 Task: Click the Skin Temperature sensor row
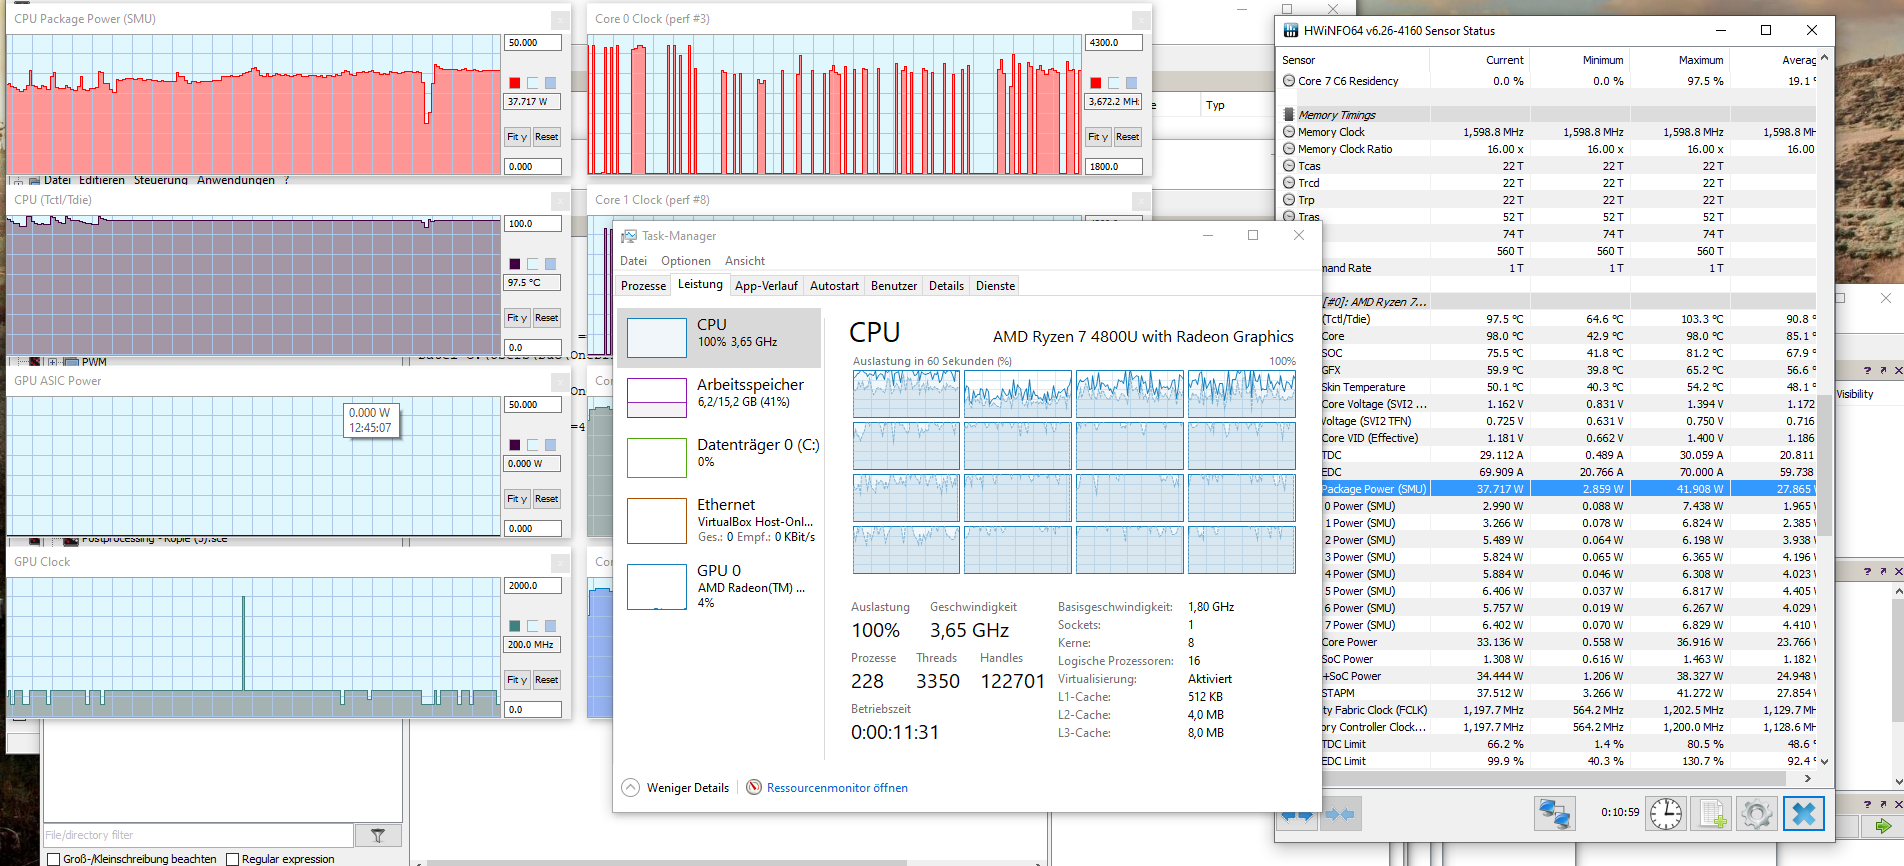[1568, 387]
